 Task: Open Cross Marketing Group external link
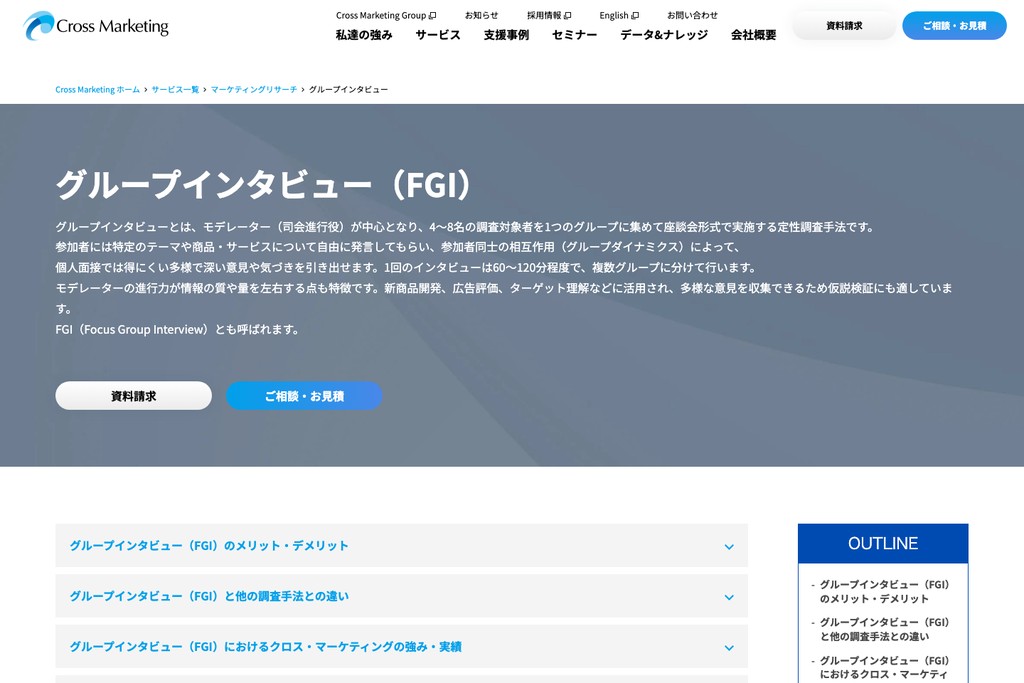[x=386, y=15]
